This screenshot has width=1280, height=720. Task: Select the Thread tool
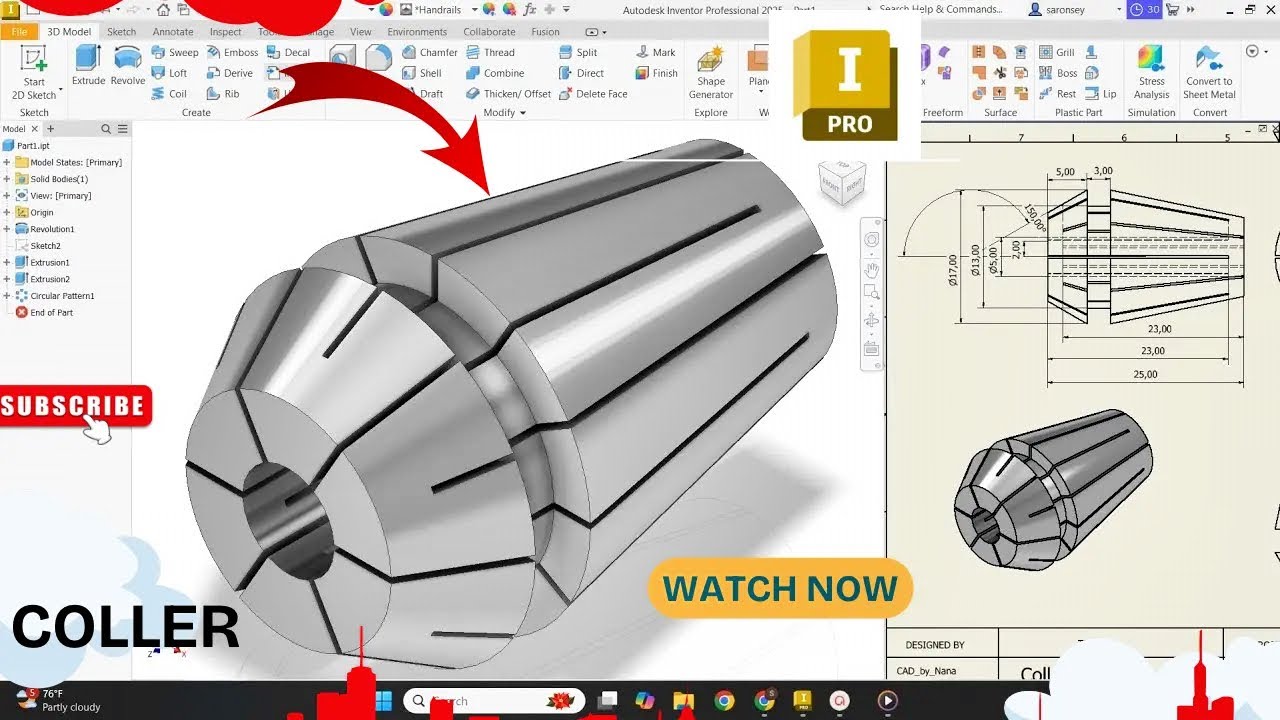pos(490,52)
